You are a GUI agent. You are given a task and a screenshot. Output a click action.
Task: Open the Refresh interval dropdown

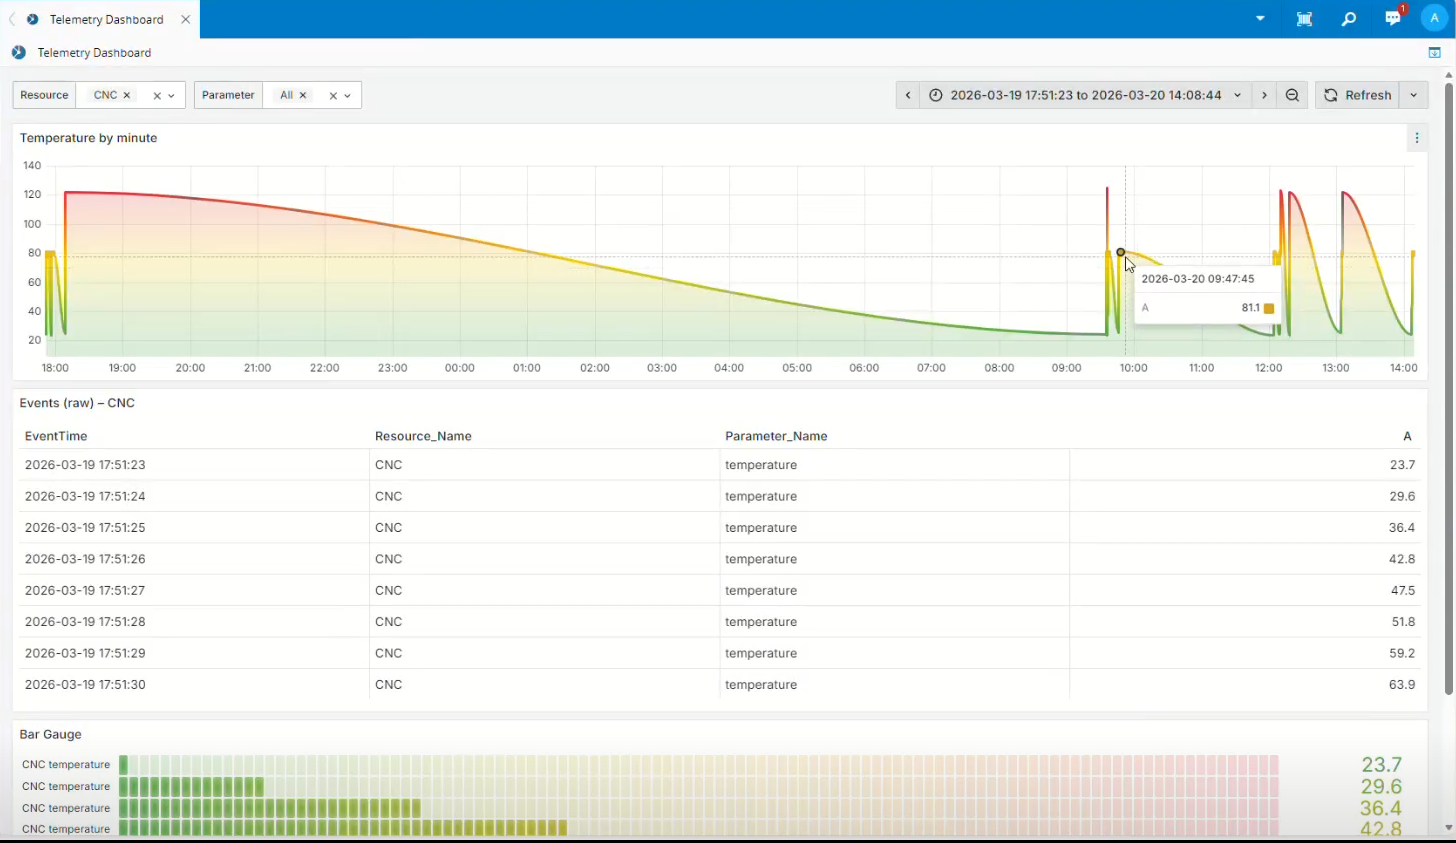coord(1413,95)
